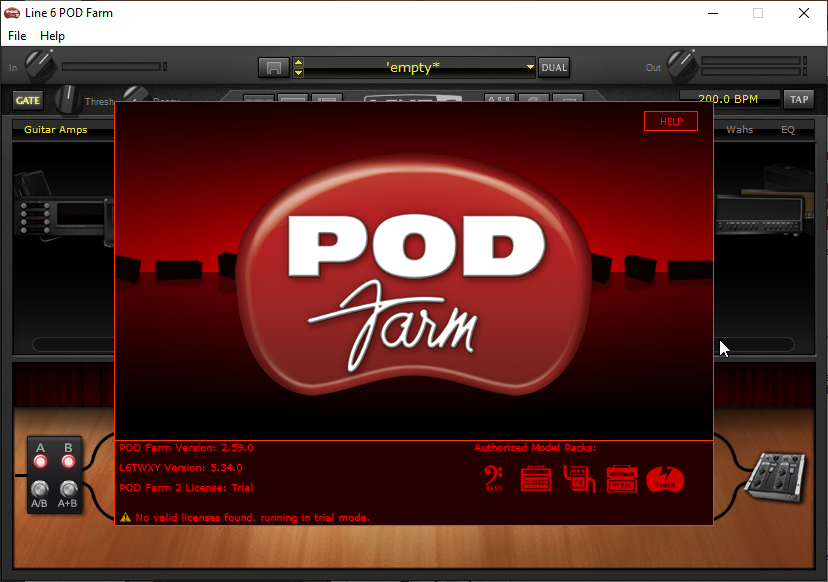Expand the 'empty*' preset dropdown arrow

530,67
